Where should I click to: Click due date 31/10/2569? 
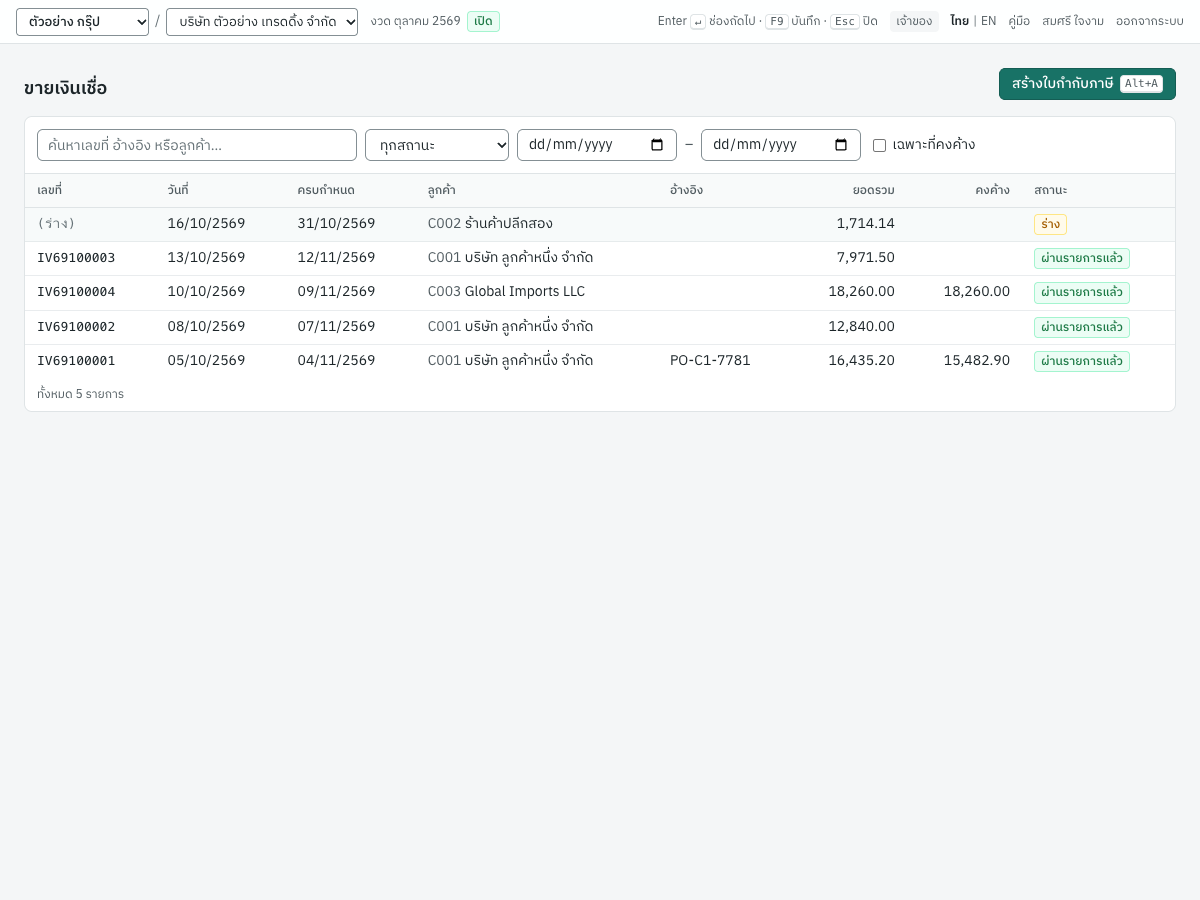(336, 224)
